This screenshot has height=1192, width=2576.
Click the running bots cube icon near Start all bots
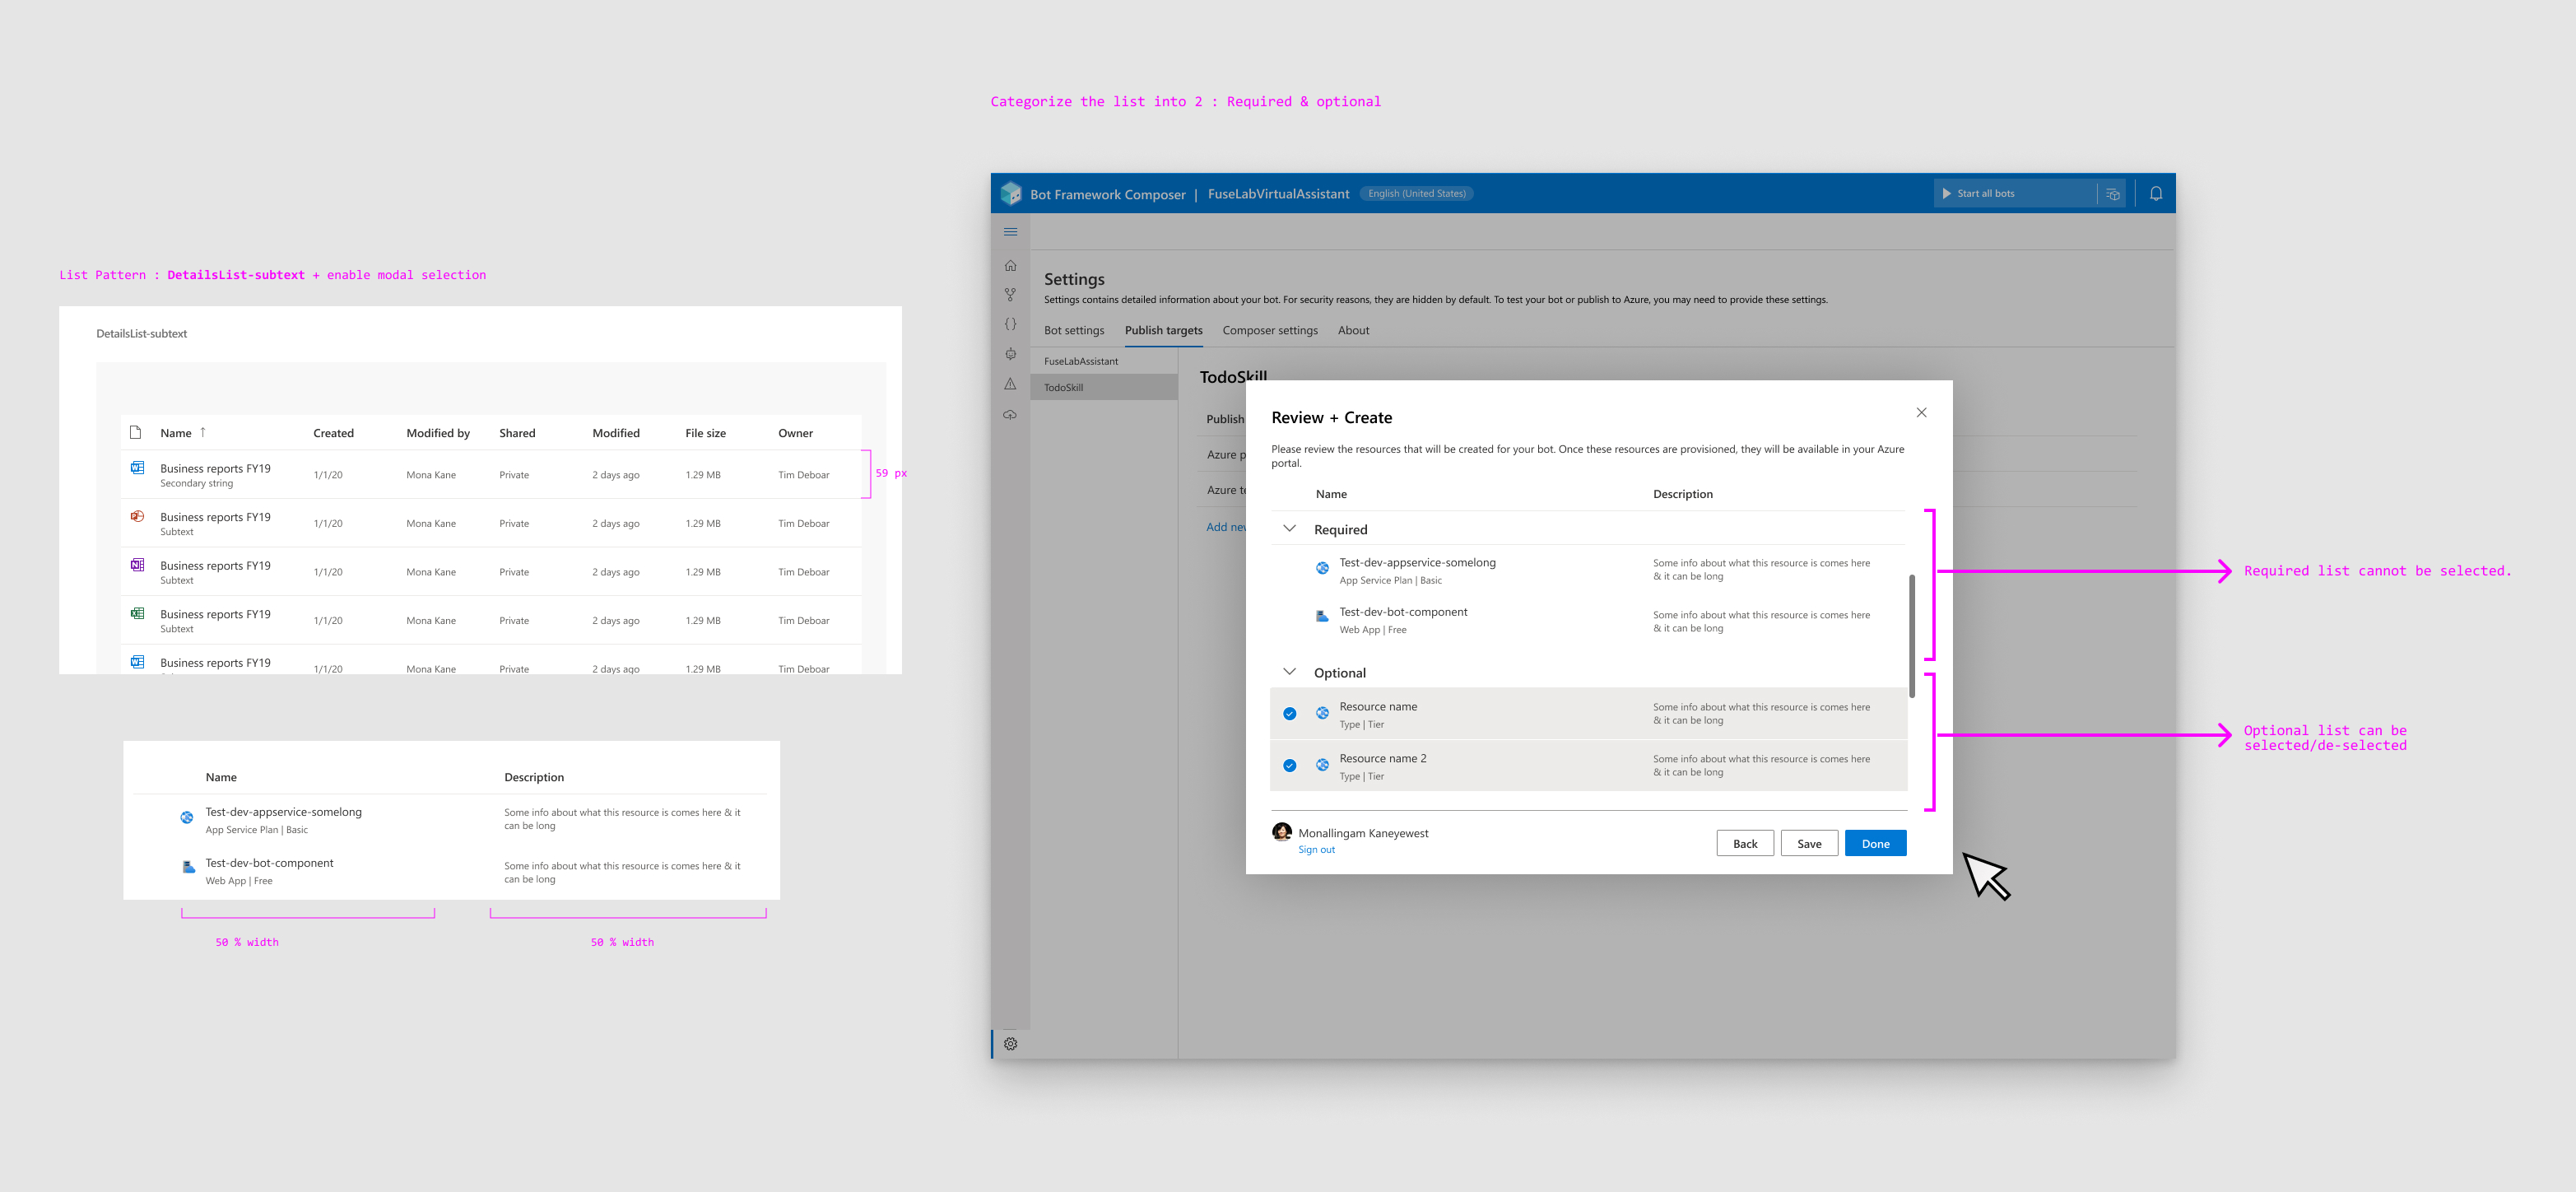click(2112, 194)
